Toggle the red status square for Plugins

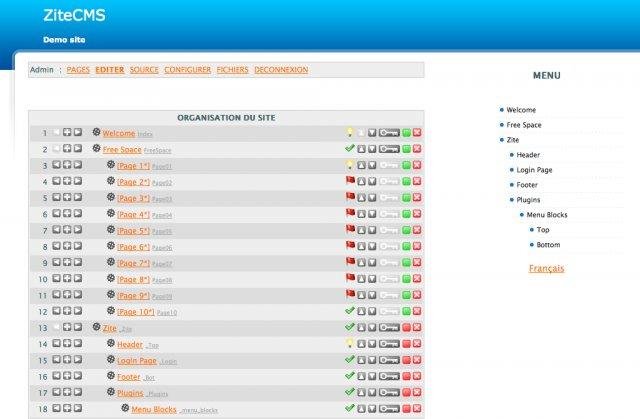[x=406, y=392]
